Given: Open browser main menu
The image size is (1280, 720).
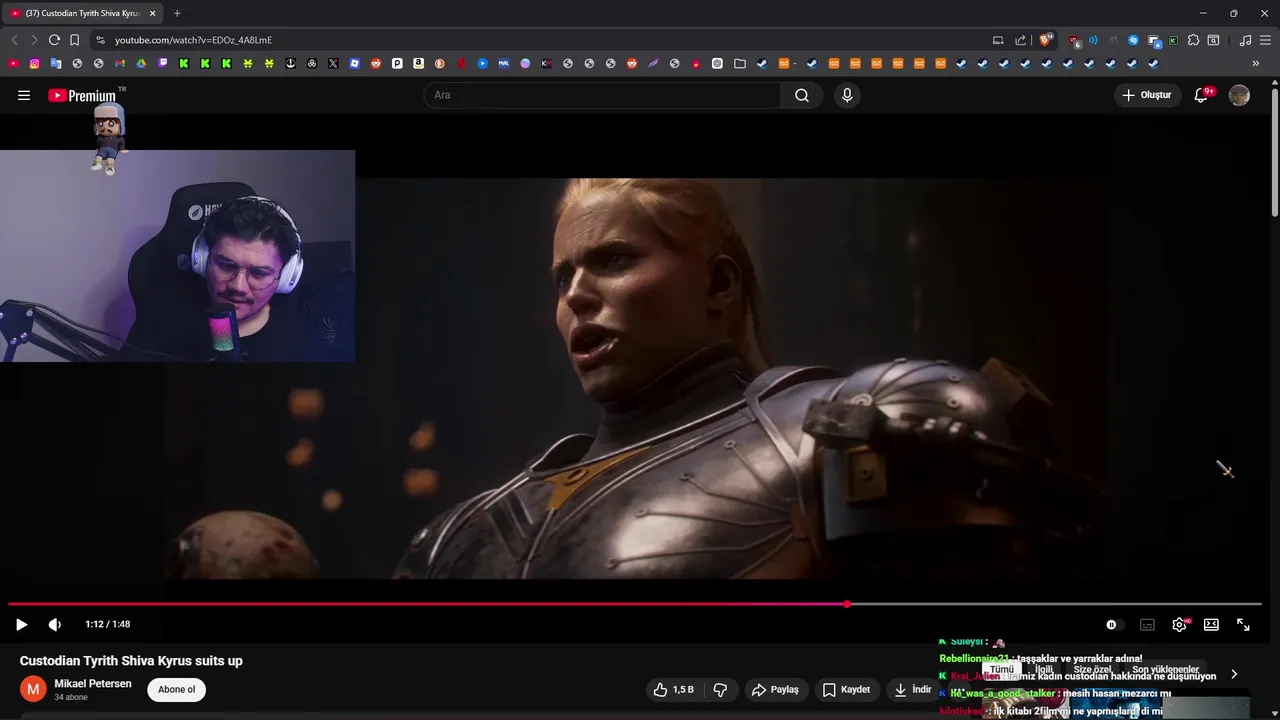Looking at the screenshot, I should [1265, 40].
